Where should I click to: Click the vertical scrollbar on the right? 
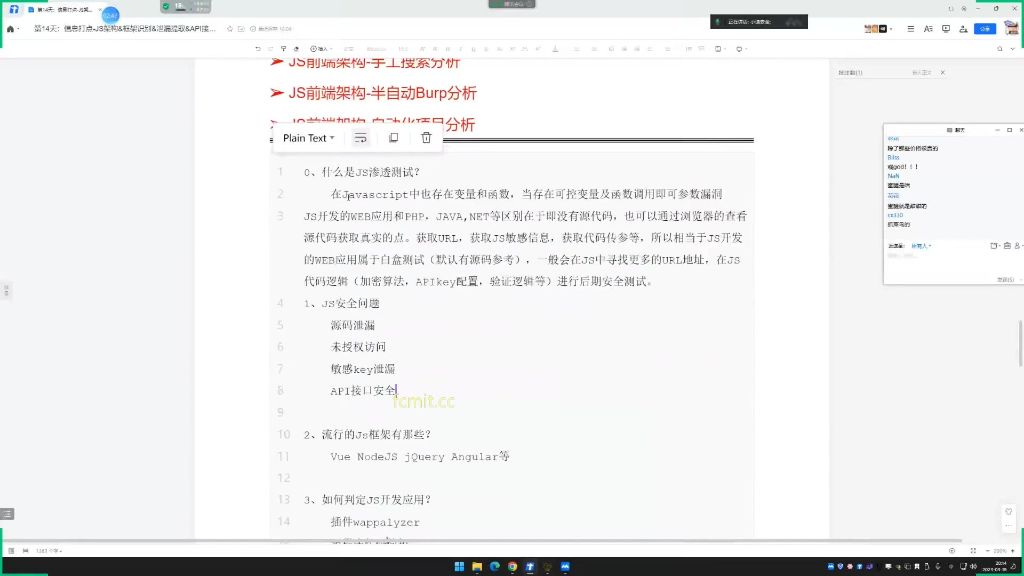tap(1021, 344)
